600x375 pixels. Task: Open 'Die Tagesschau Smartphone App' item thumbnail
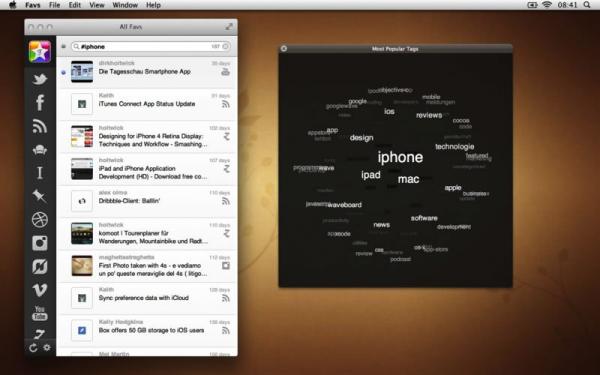(82, 72)
